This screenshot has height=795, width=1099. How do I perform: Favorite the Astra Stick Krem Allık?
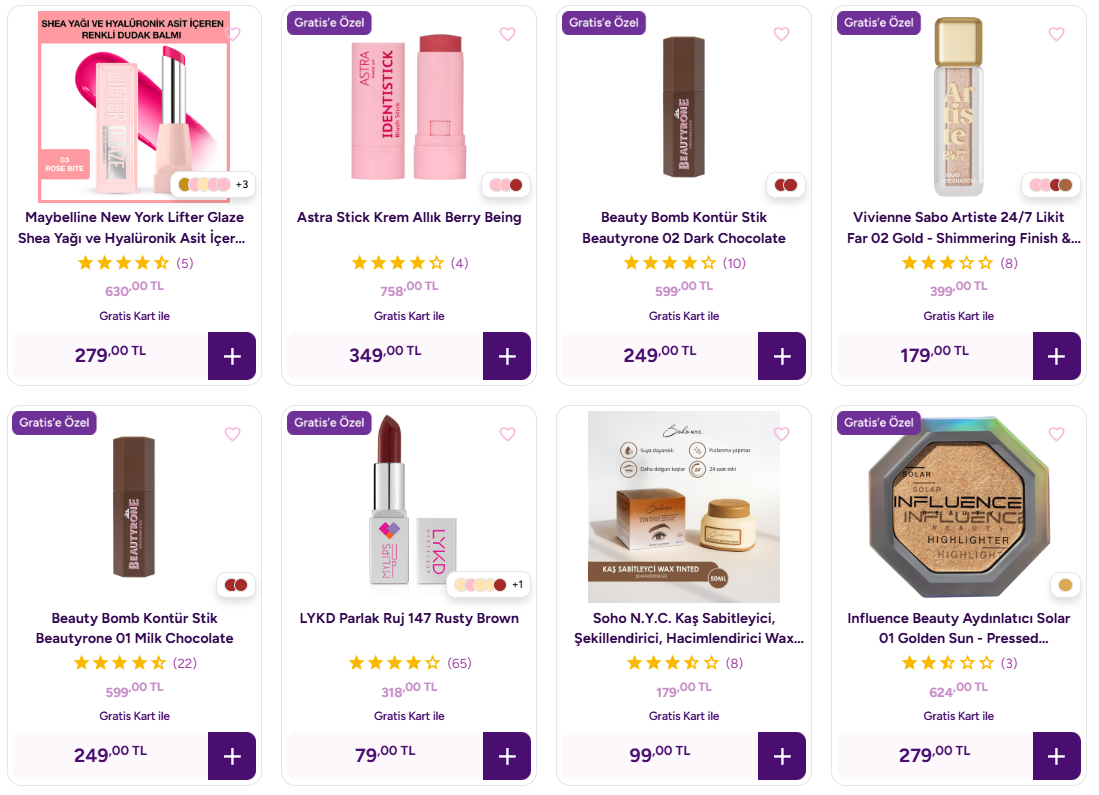click(507, 34)
